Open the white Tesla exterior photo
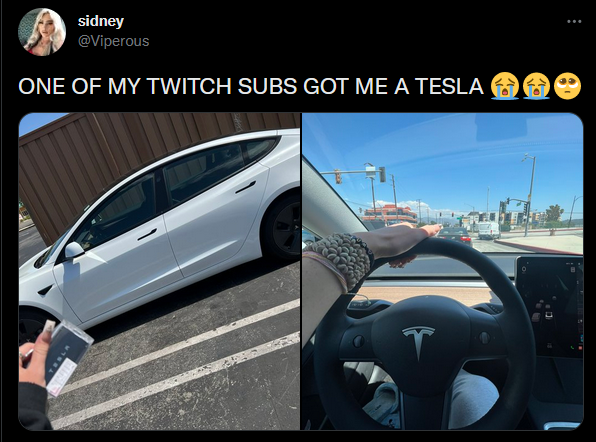Viewport: 596px width, 442px height. tap(159, 271)
